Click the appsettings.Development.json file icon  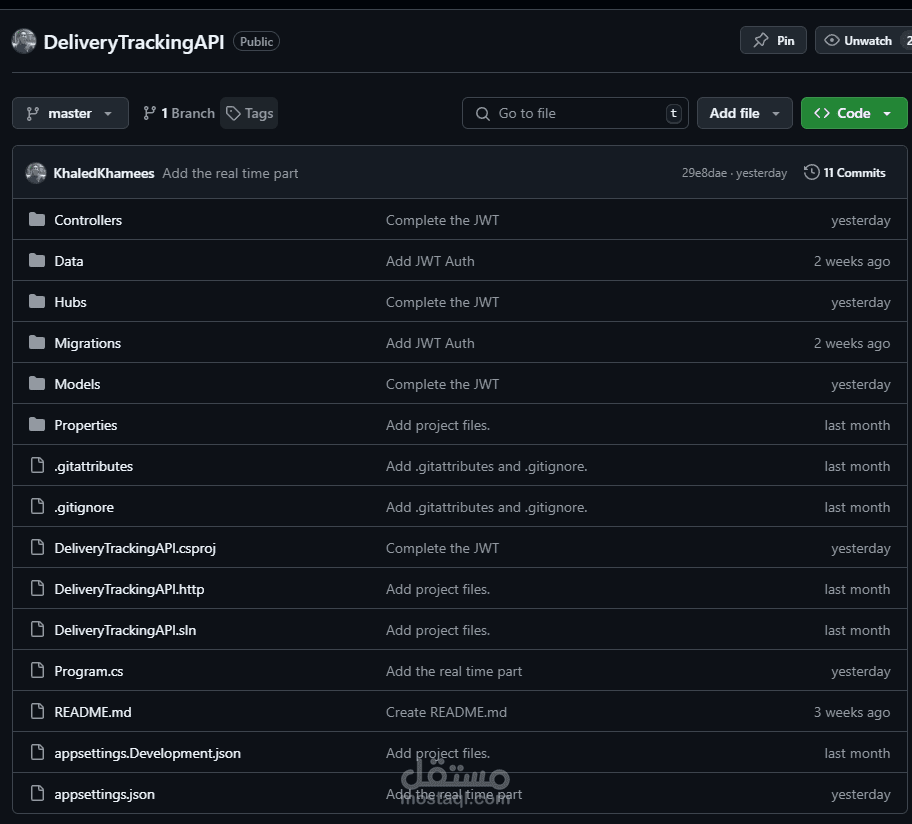pyautogui.click(x=37, y=752)
